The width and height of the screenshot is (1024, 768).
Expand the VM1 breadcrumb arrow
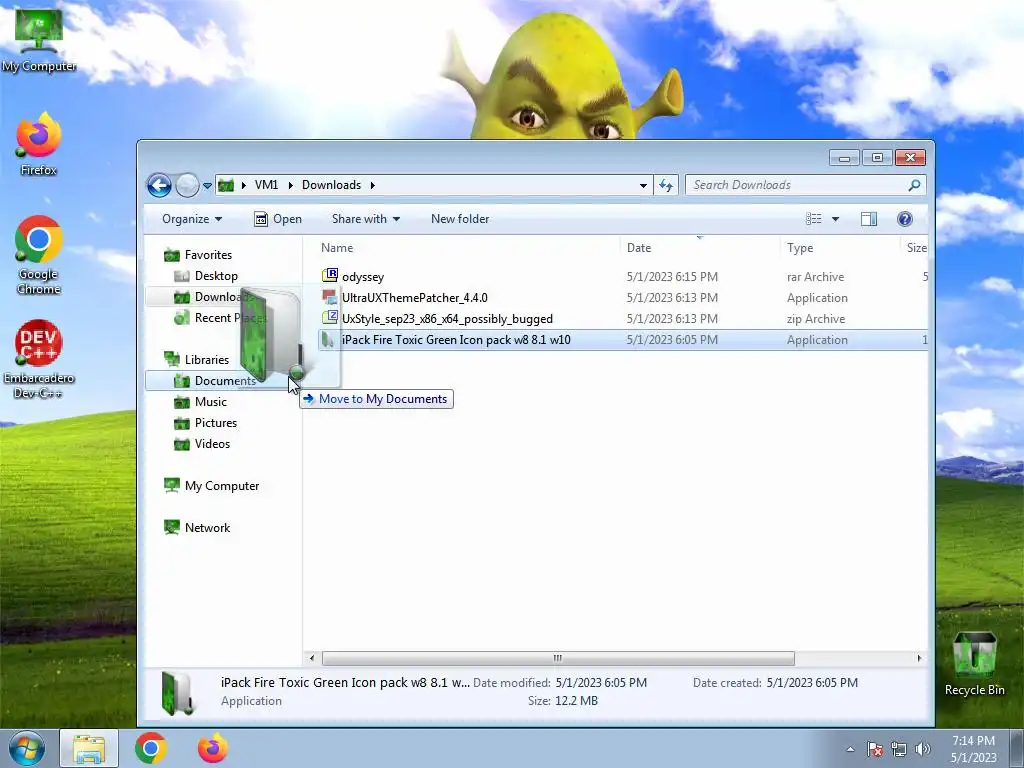[x=291, y=185]
